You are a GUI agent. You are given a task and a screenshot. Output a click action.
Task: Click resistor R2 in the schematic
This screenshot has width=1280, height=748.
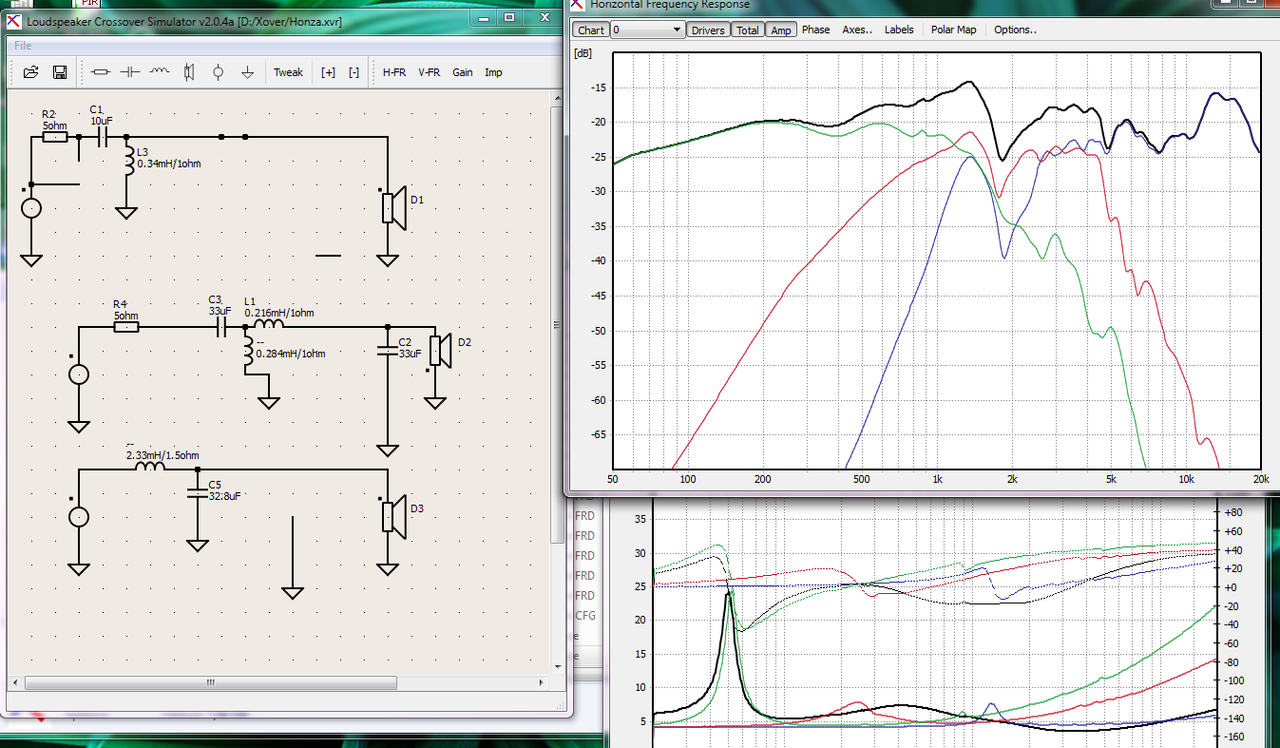click(x=55, y=136)
